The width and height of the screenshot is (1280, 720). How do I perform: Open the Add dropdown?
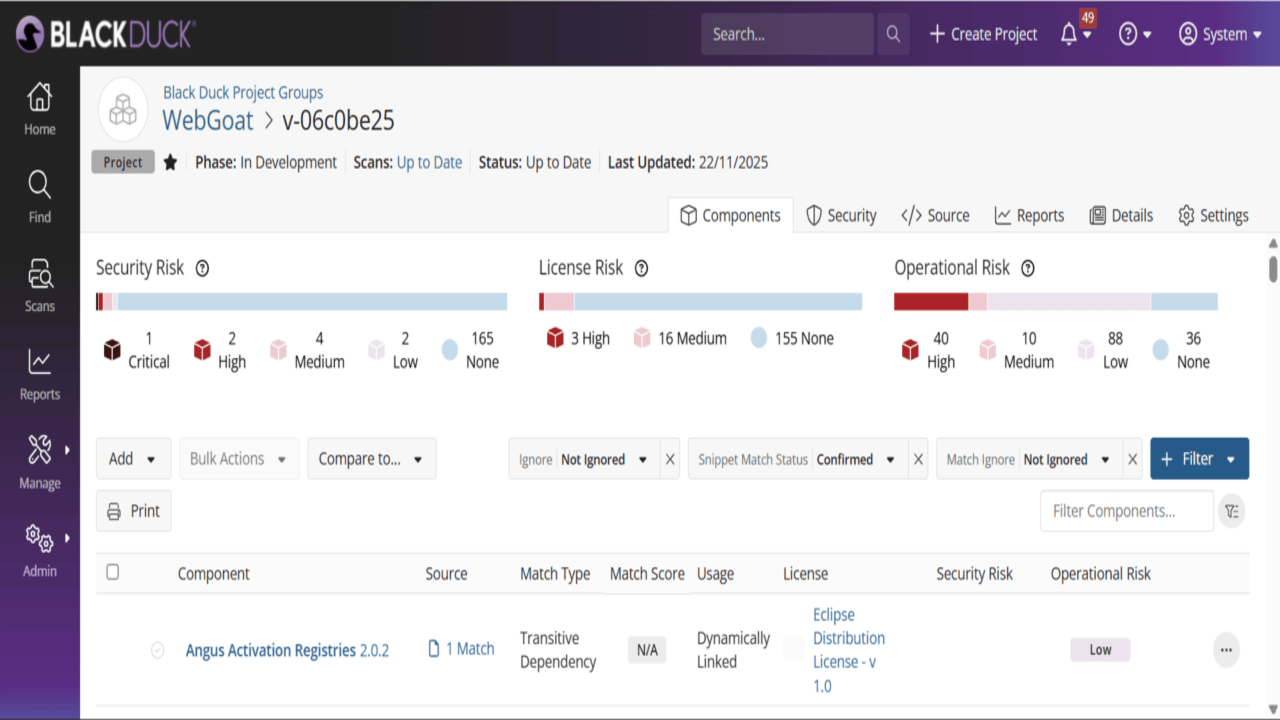[134, 459]
